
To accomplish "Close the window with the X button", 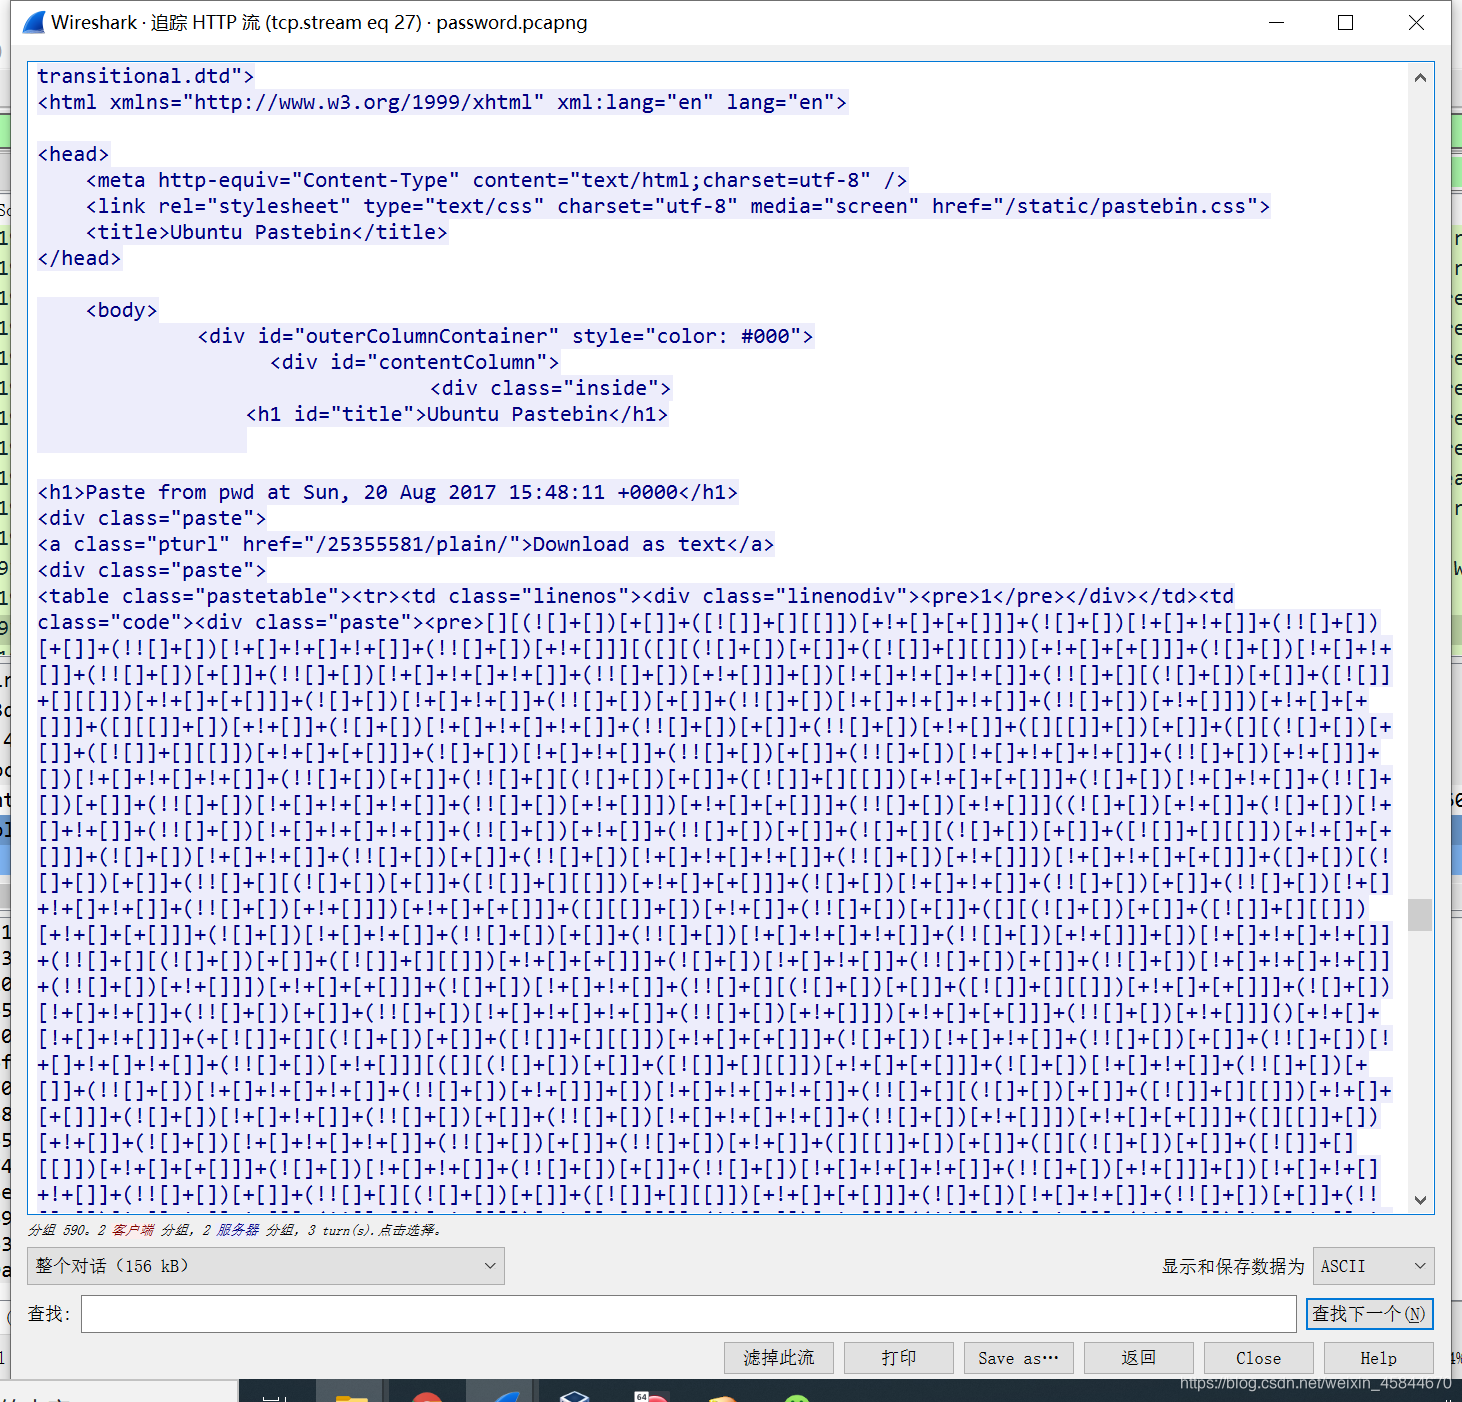I will pyautogui.click(x=1416, y=22).
